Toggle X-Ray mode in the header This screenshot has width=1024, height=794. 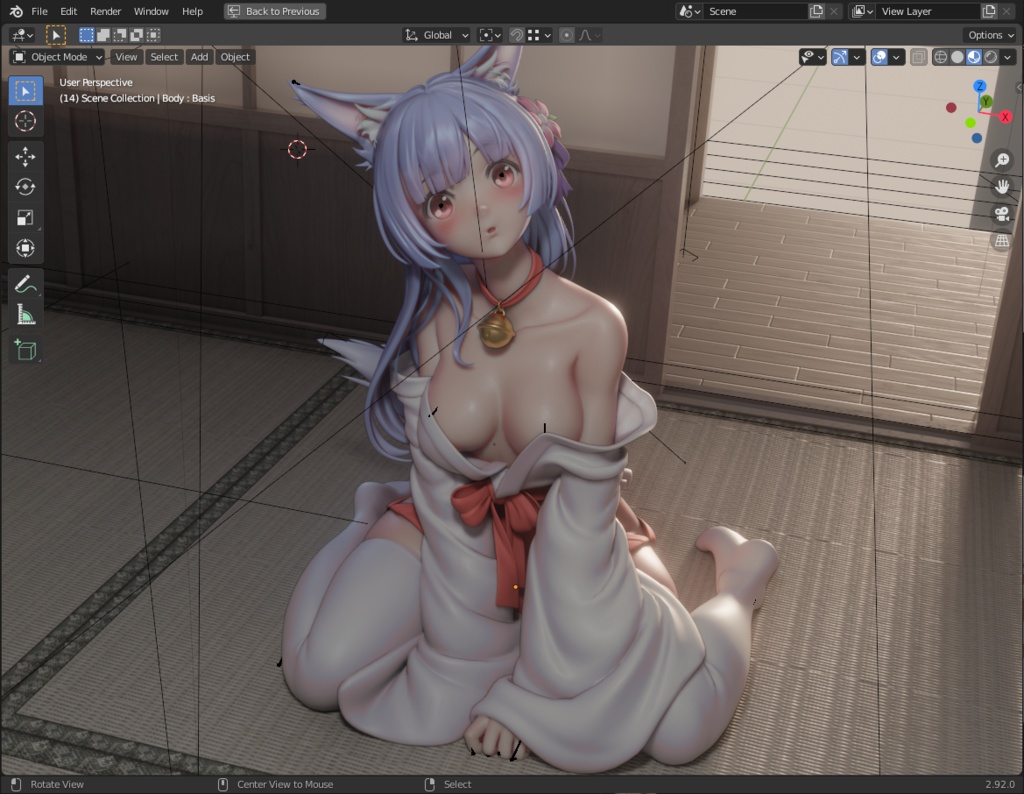click(917, 57)
